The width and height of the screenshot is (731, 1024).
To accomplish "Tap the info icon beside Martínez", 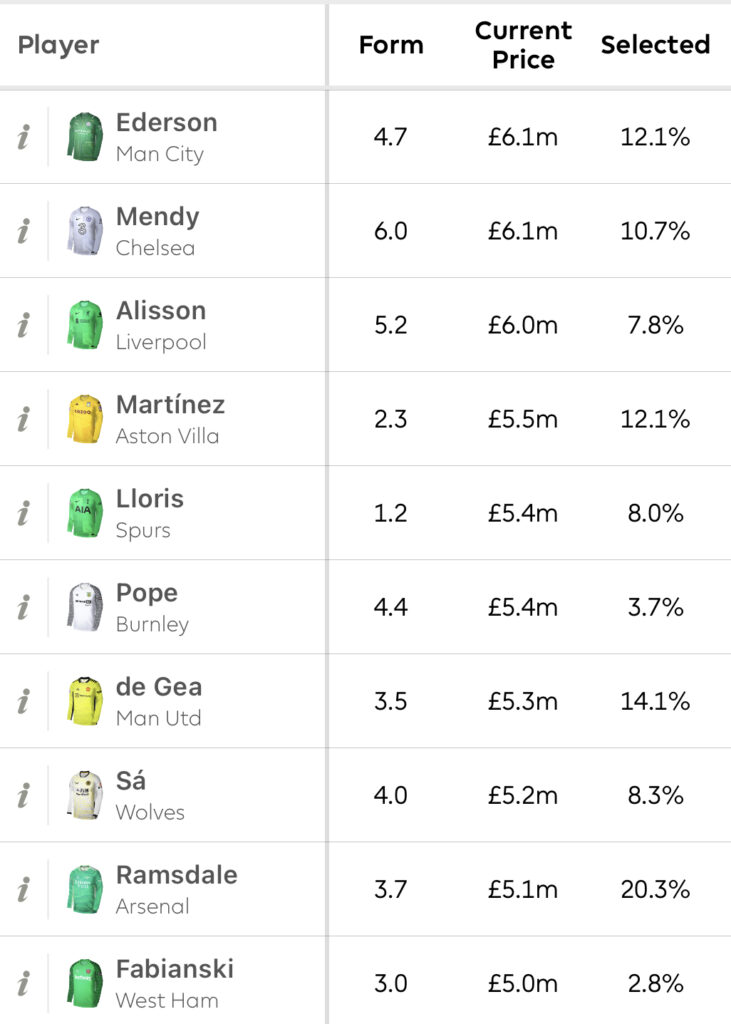I will pos(24,419).
